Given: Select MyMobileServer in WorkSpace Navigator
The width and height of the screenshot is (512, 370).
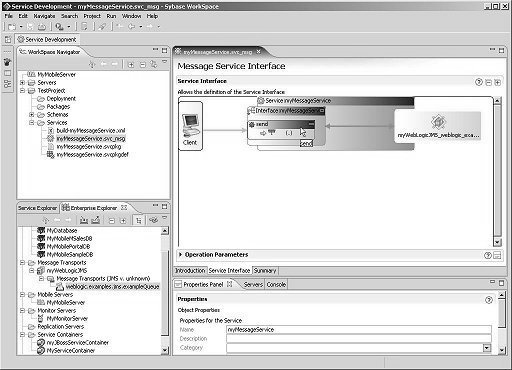Looking at the screenshot, I should tap(56, 75).
